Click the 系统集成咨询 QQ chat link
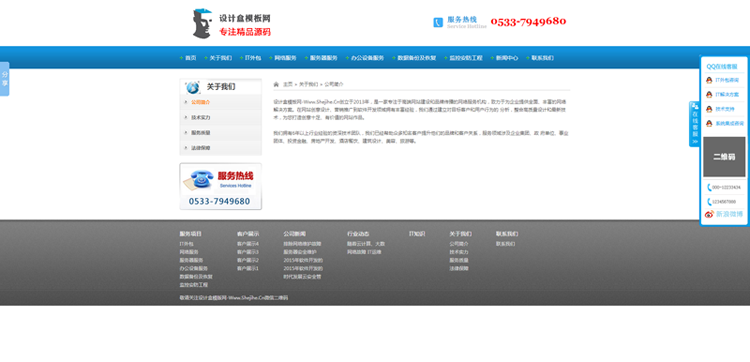 [729, 123]
